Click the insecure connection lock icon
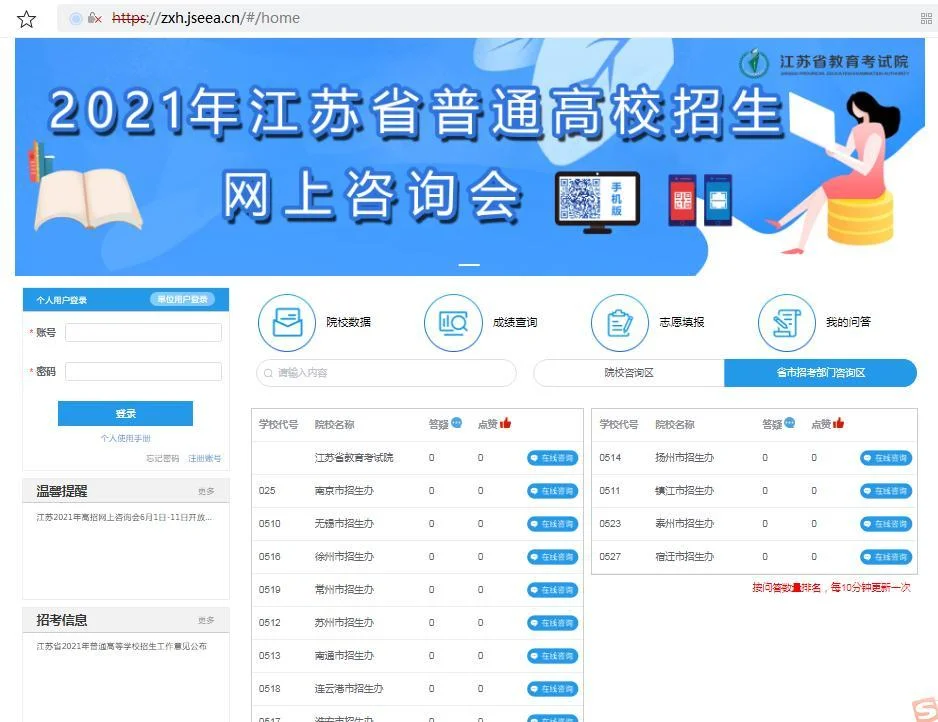The height and width of the screenshot is (722, 938). 94,19
